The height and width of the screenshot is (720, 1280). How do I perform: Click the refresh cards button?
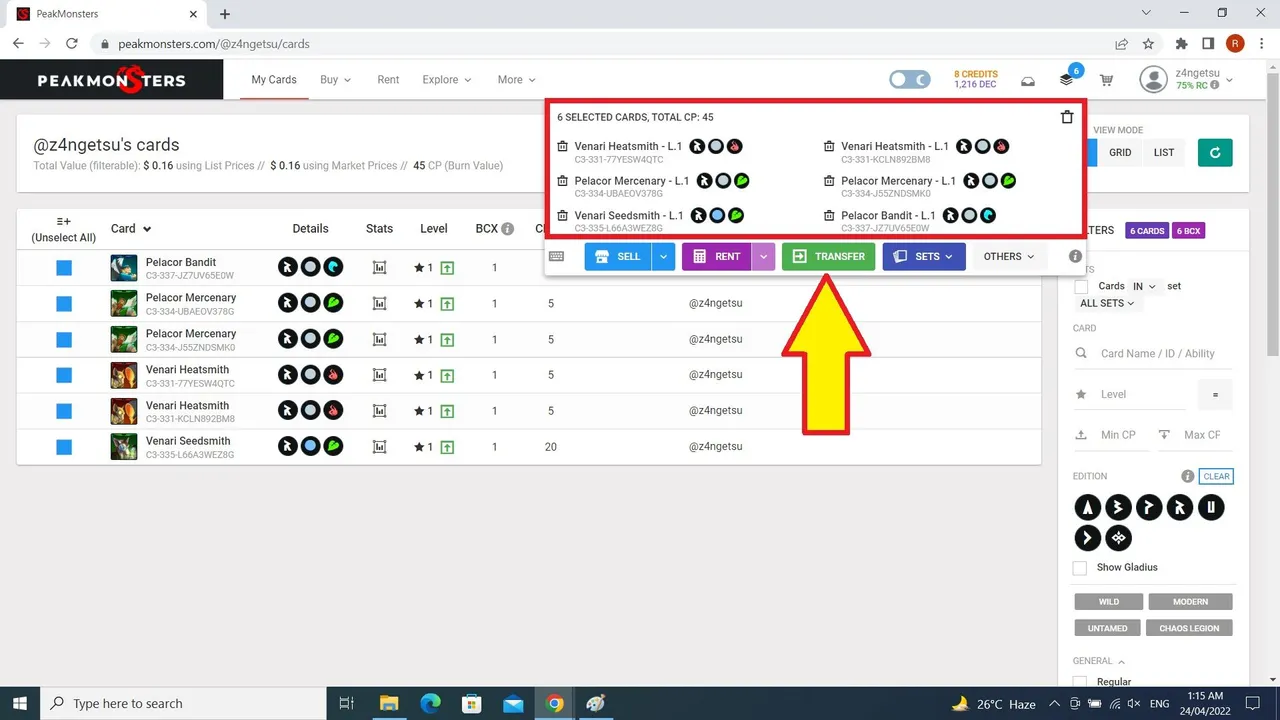[1215, 153]
